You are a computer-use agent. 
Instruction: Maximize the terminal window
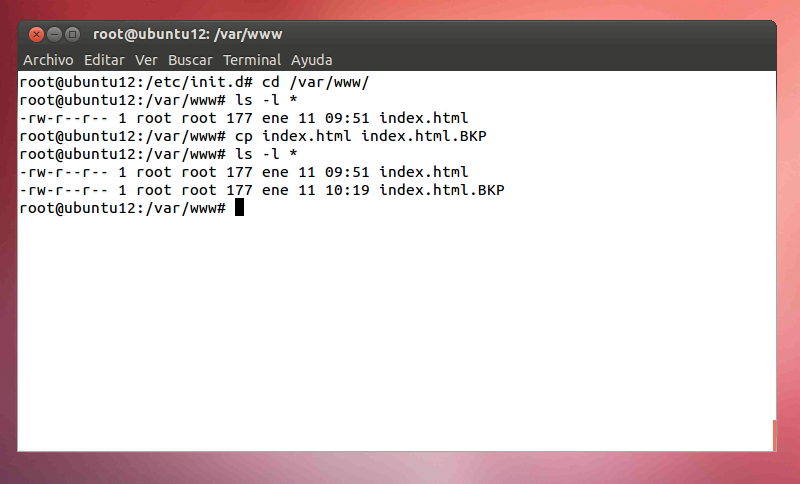73,34
